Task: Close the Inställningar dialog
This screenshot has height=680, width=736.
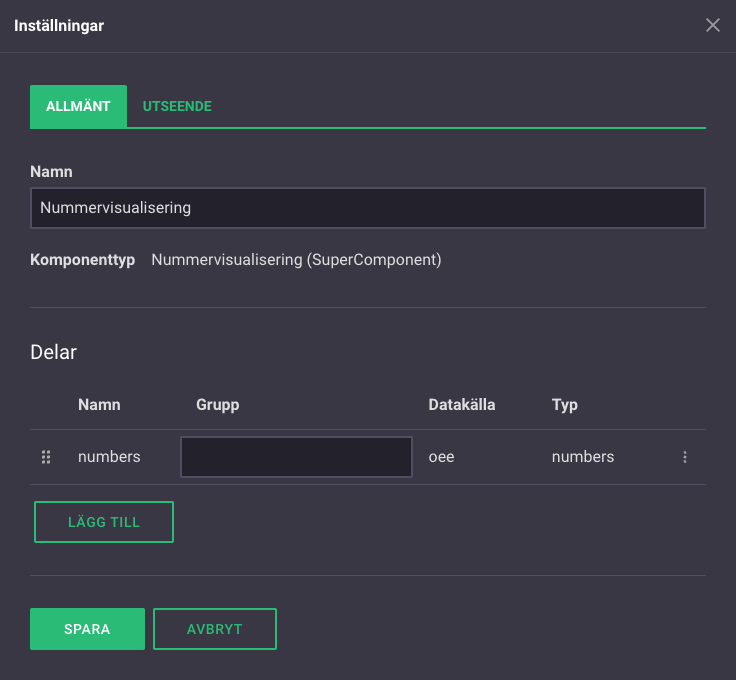Action: click(x=713, y=25)
